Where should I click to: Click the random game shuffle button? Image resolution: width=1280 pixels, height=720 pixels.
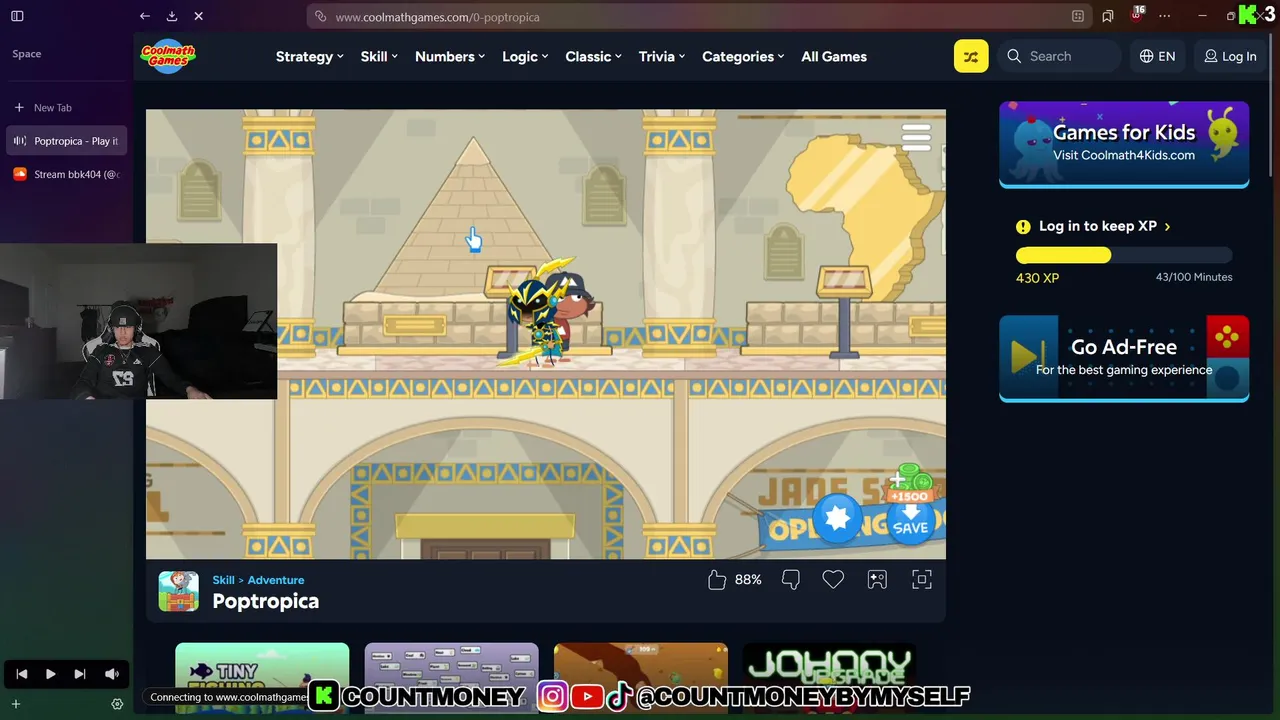(x=971, y=56)
